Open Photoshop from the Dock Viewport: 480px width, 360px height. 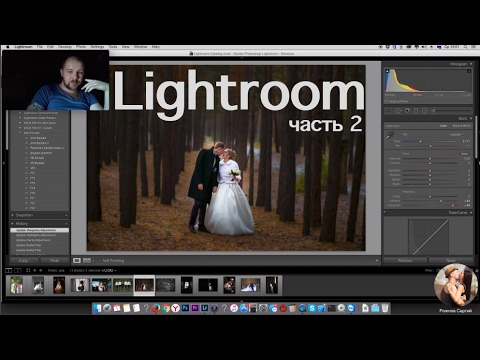185,308
